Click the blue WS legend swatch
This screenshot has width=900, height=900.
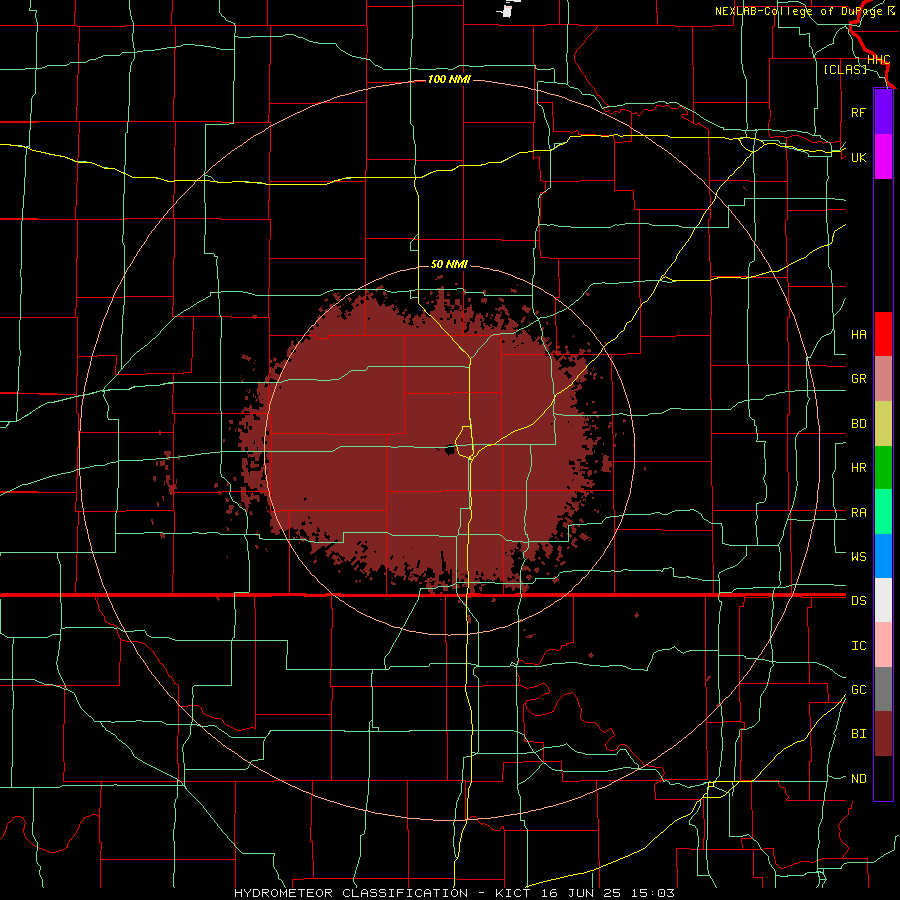(x=883, y=556)
